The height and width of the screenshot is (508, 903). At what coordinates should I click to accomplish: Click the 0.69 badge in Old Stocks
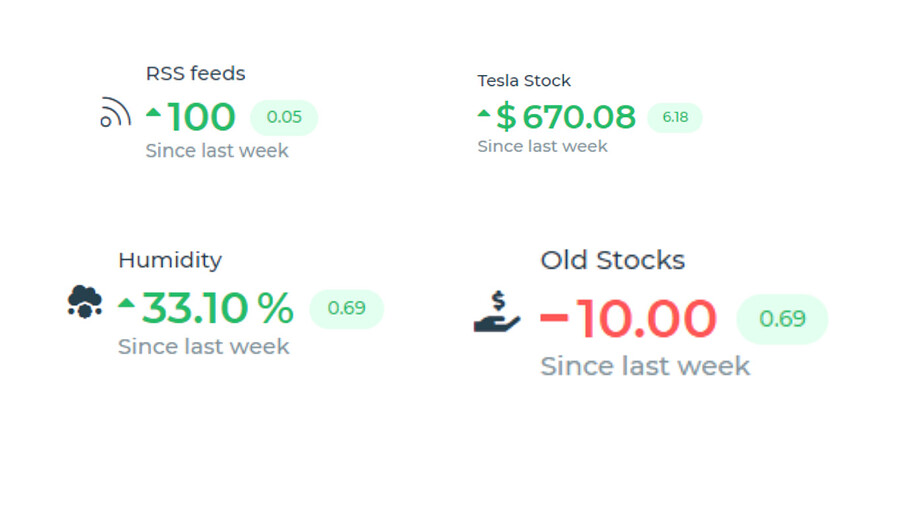click(782, 319)
